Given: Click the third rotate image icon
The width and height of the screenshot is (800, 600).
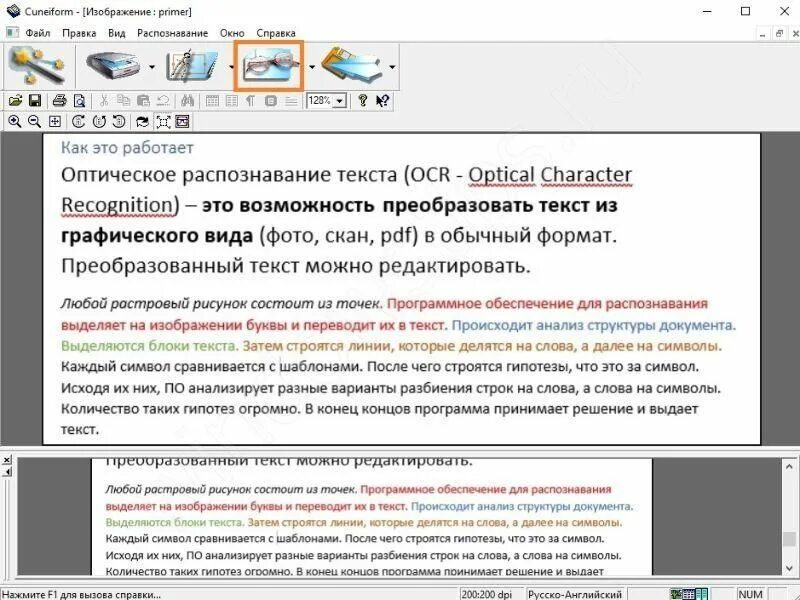Looking at the screenshot, I should click(x=119, y=121).
